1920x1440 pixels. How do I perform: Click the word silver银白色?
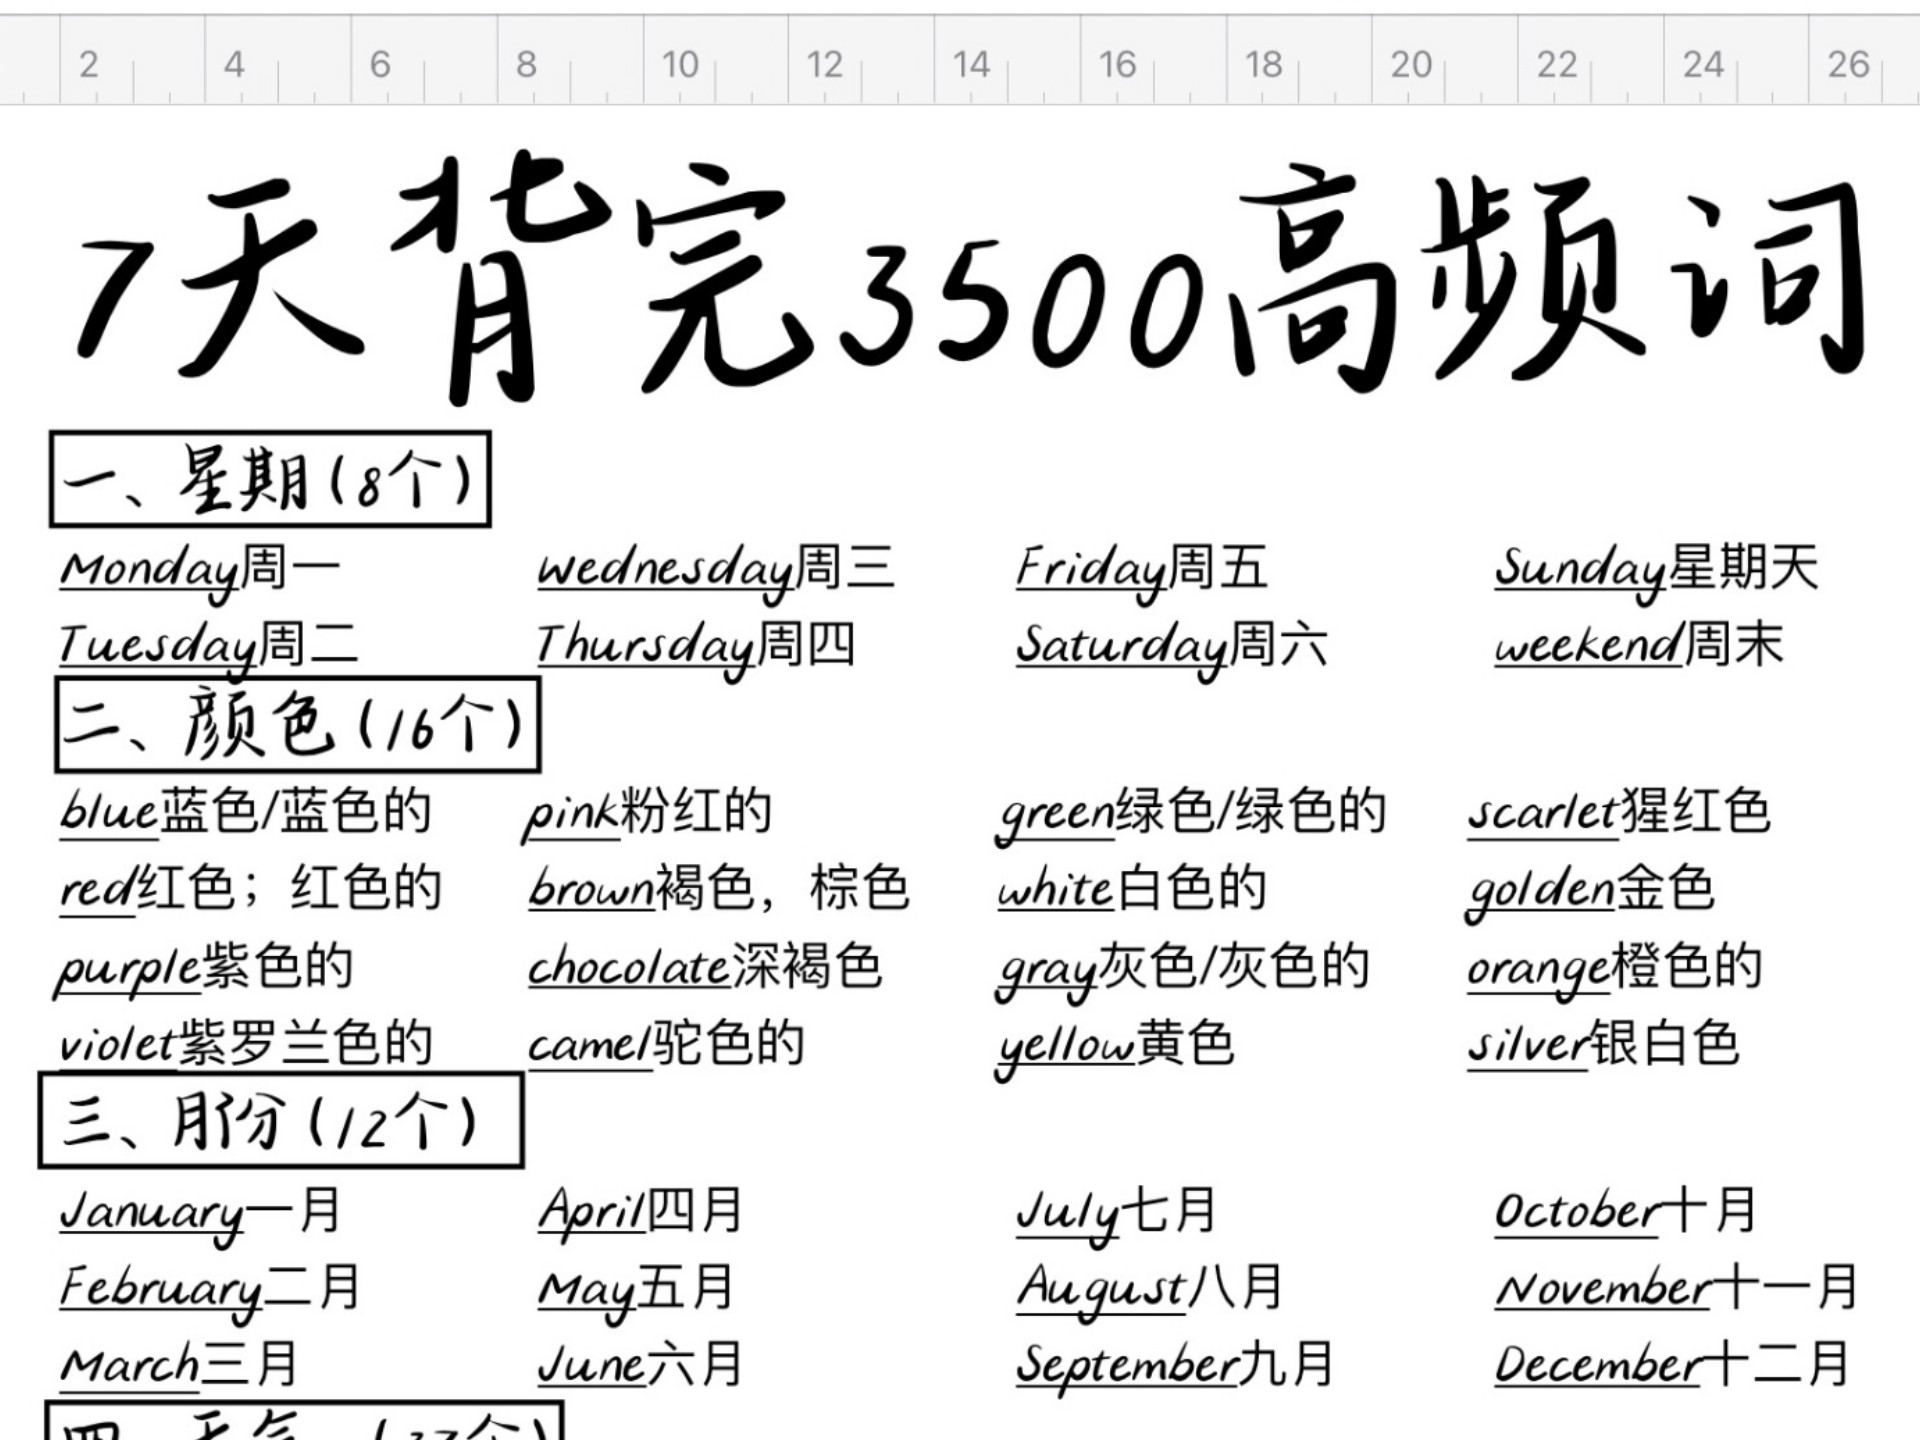point(1603,1045)
